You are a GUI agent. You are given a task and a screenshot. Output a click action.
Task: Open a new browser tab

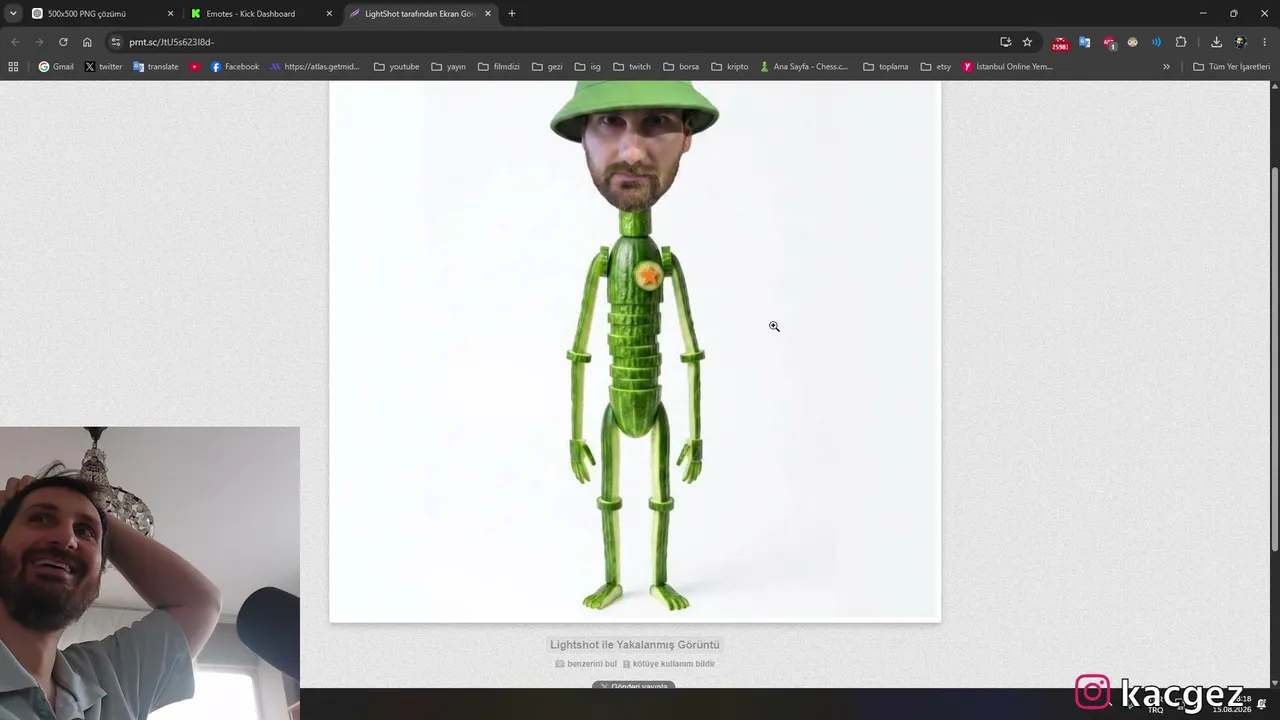pyautogui.click(x=512, y=14)
